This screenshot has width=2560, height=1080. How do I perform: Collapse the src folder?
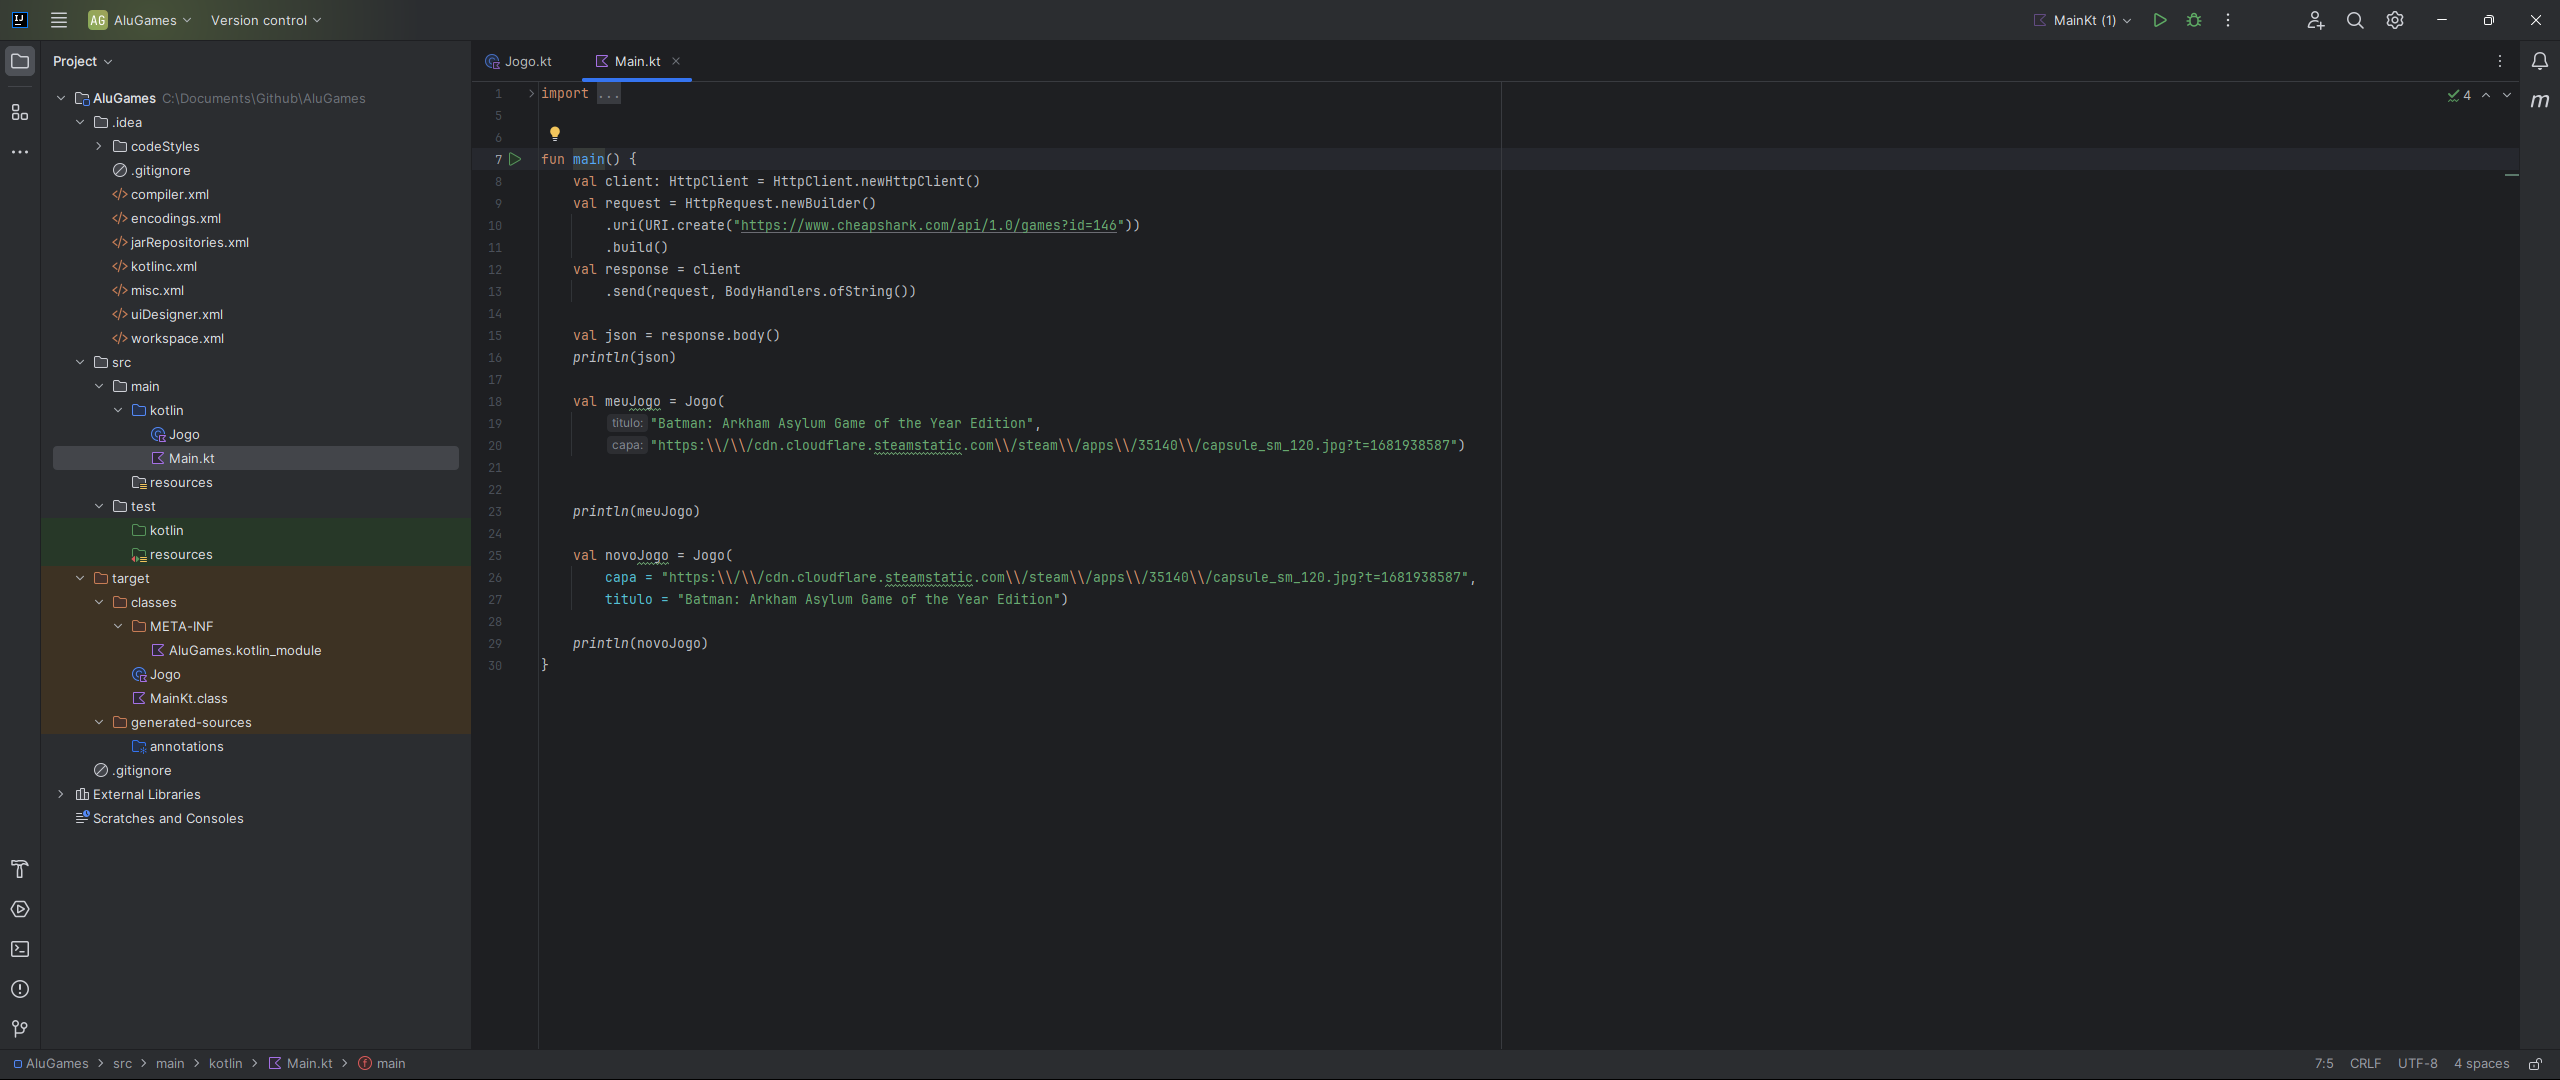tap(80, 362)
